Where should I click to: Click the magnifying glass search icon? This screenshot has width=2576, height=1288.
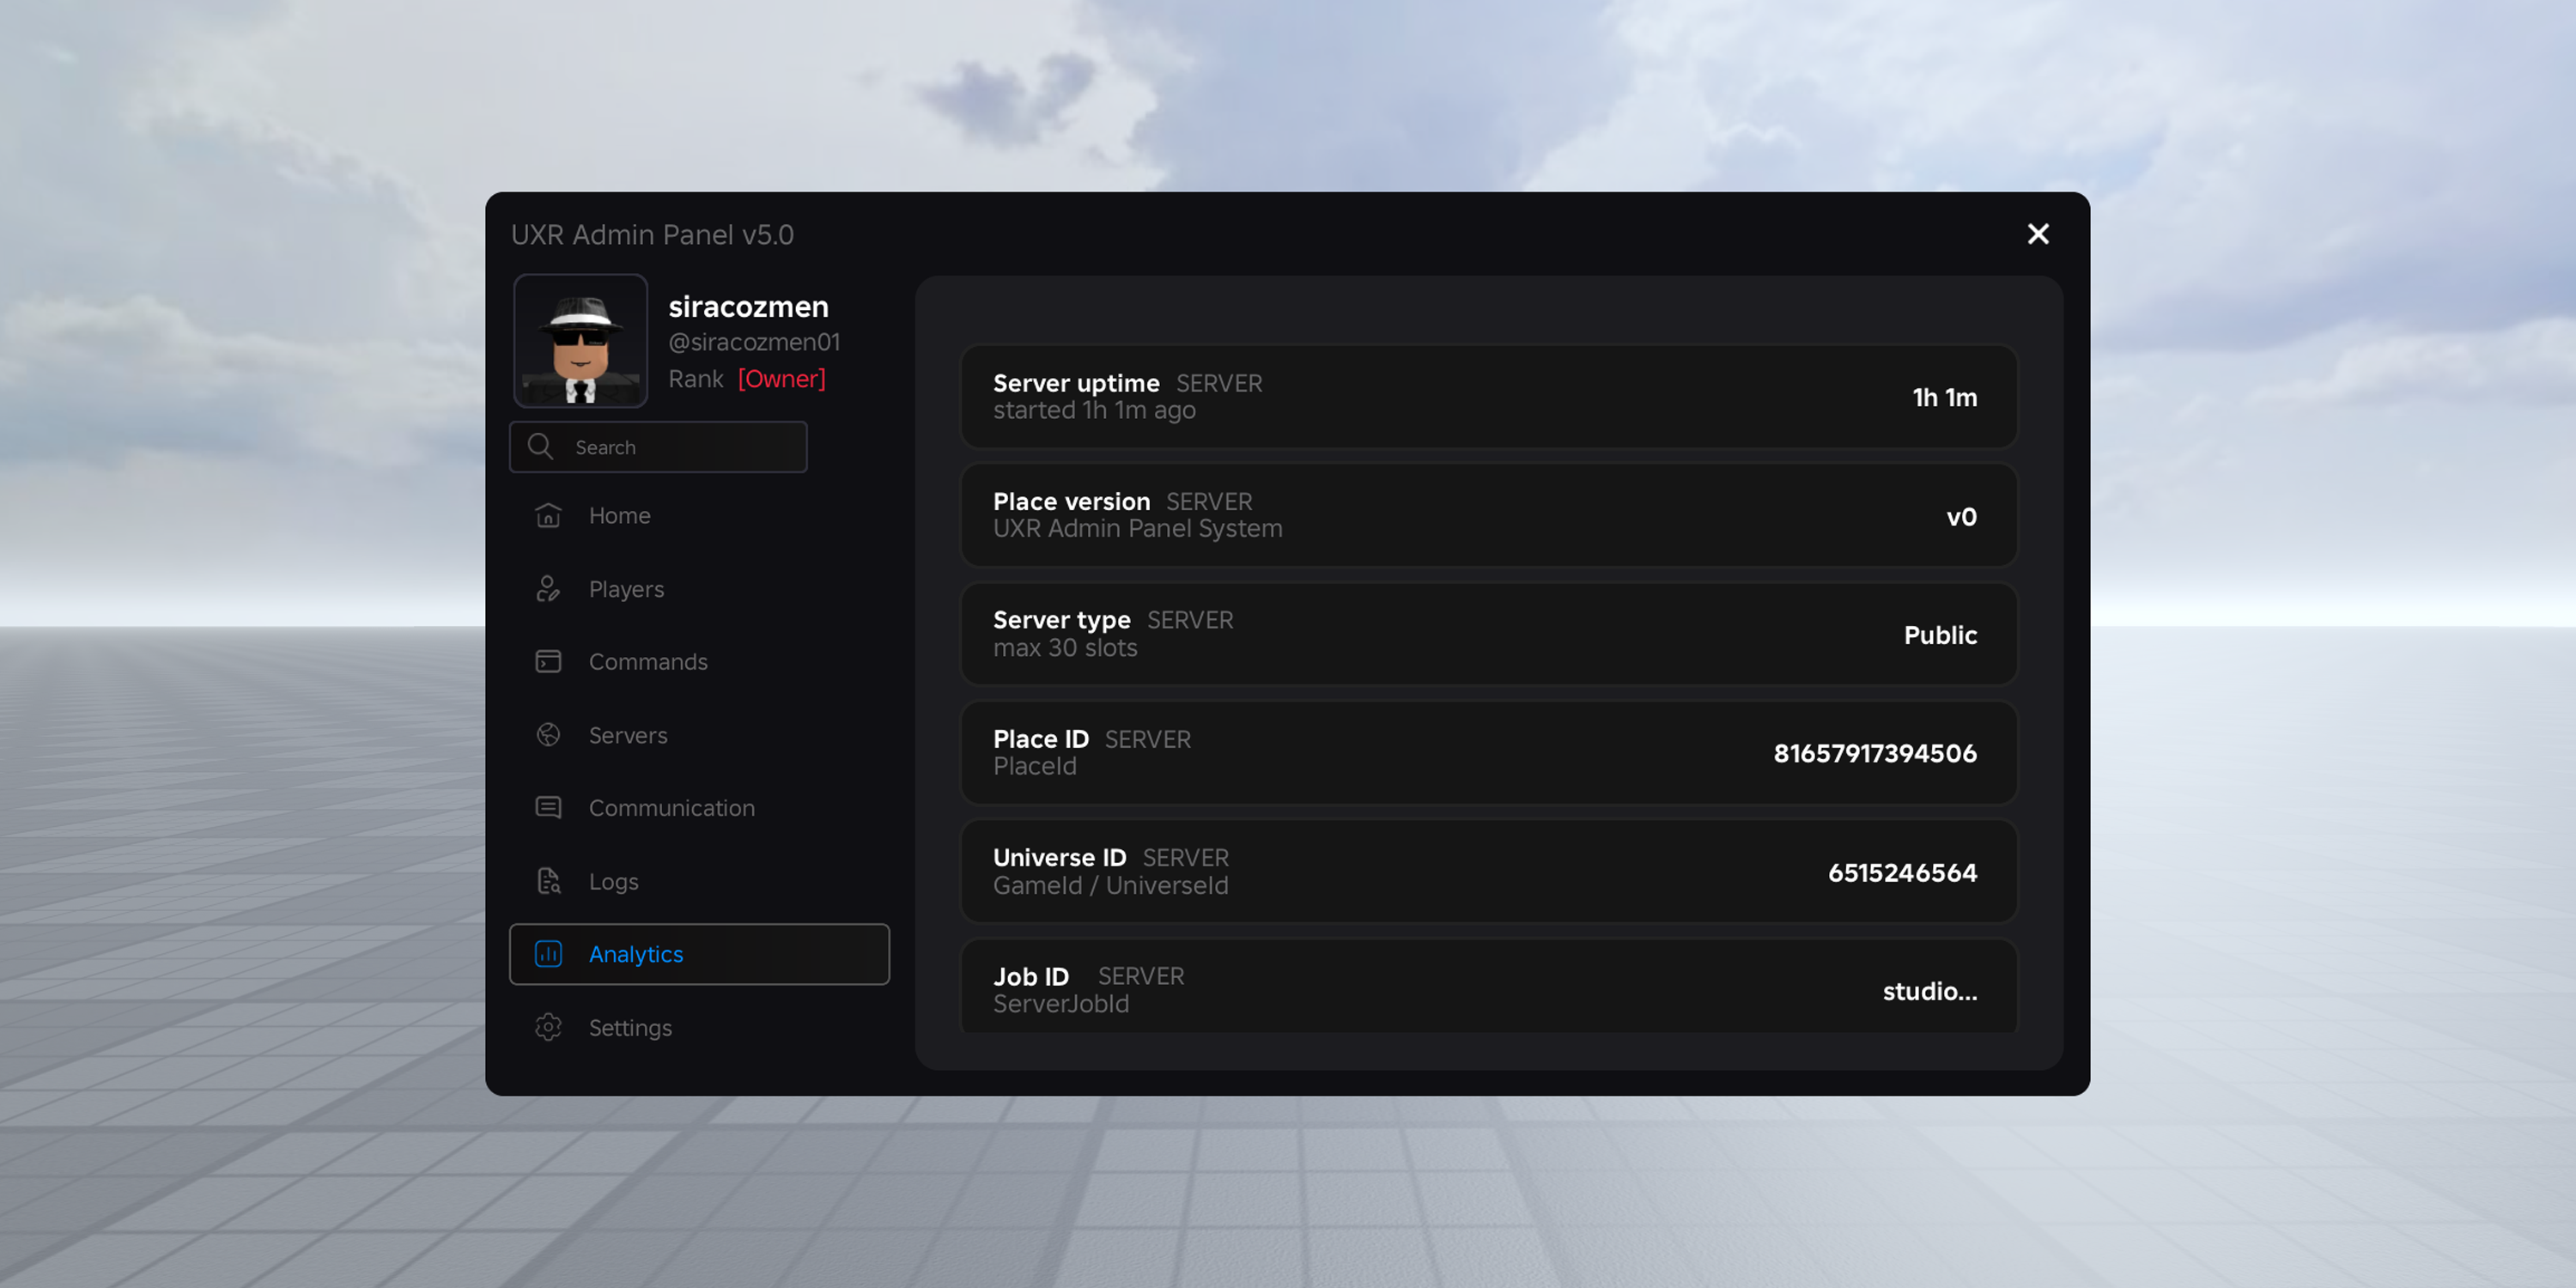point(540,446)
